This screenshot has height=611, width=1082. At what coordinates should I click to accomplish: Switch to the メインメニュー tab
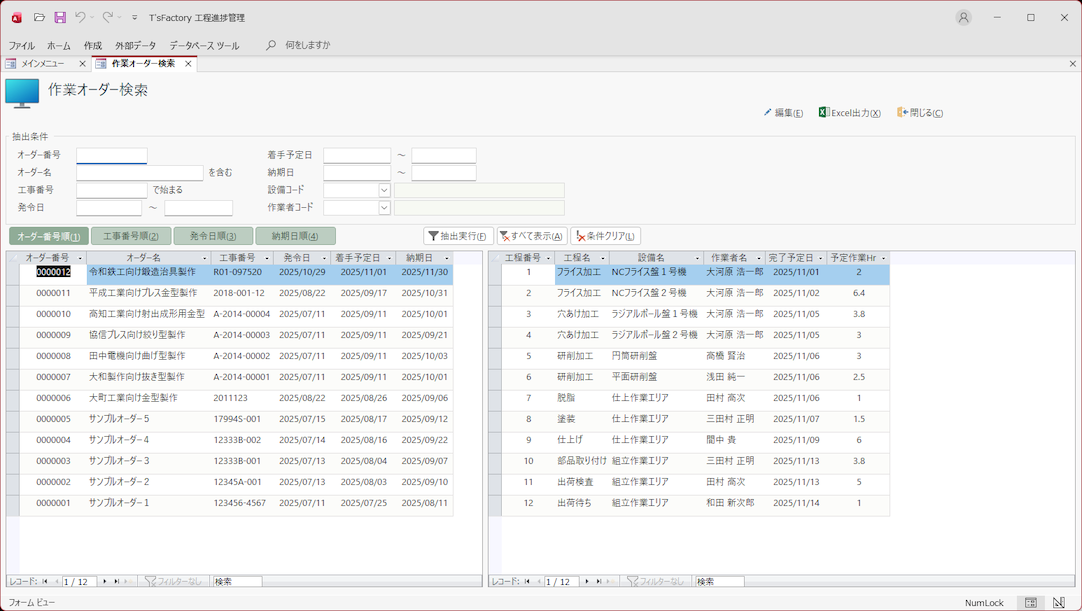pyautogui.click(x=43, y=63)
